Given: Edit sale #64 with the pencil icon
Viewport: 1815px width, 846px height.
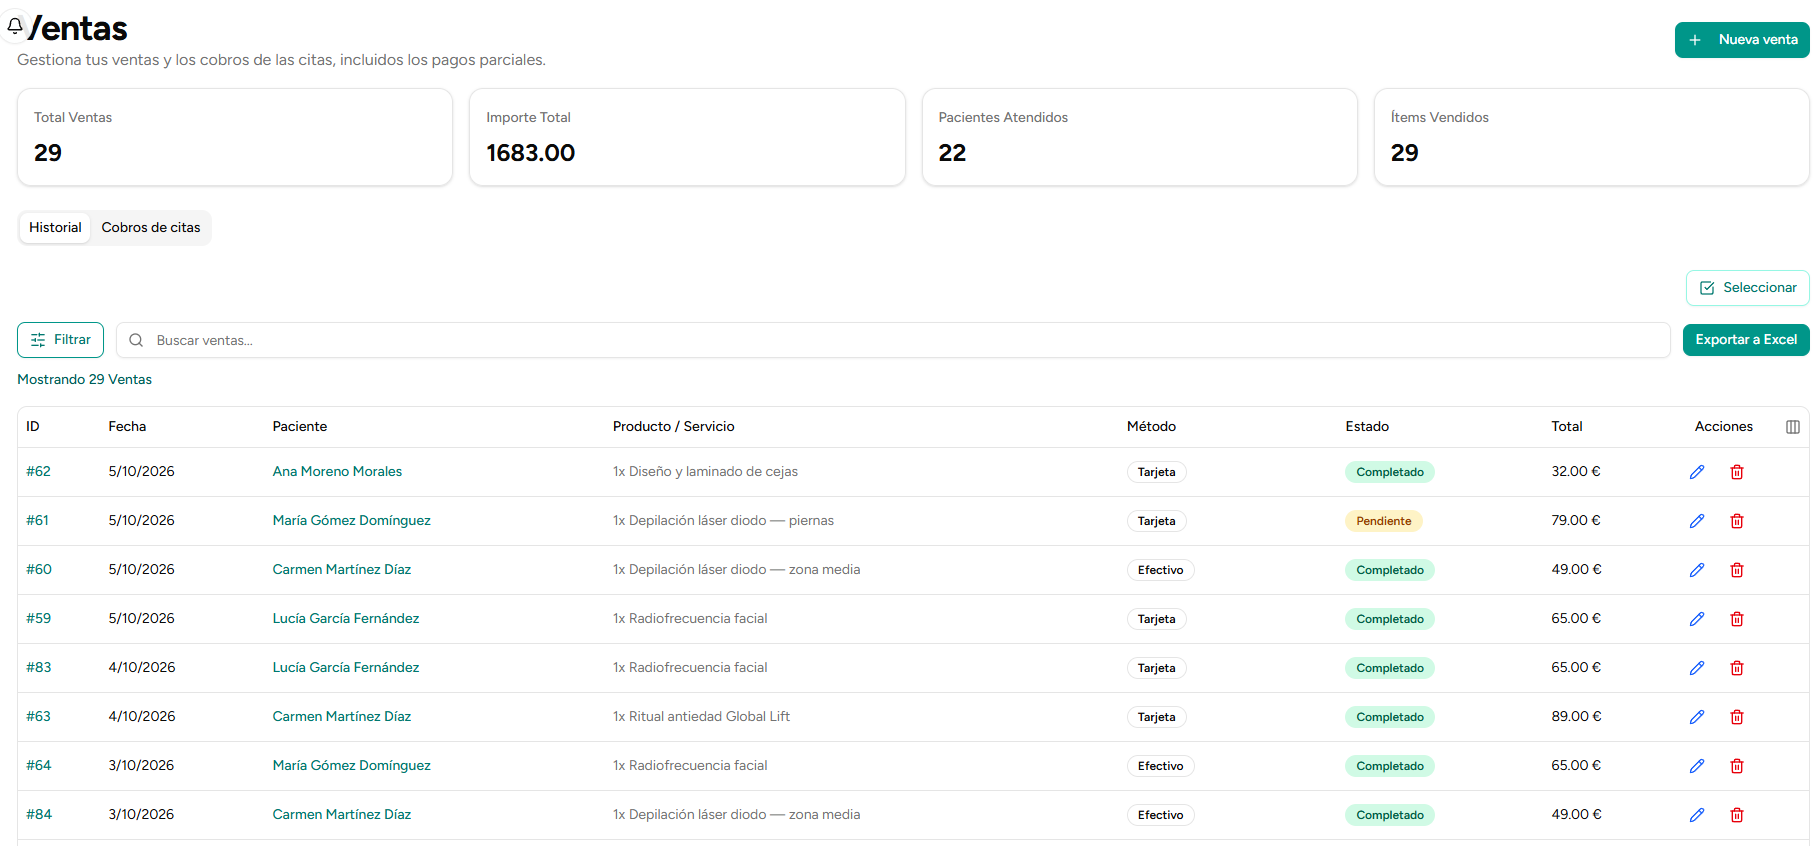Looking at the screenshot, I should (1697, 766).
